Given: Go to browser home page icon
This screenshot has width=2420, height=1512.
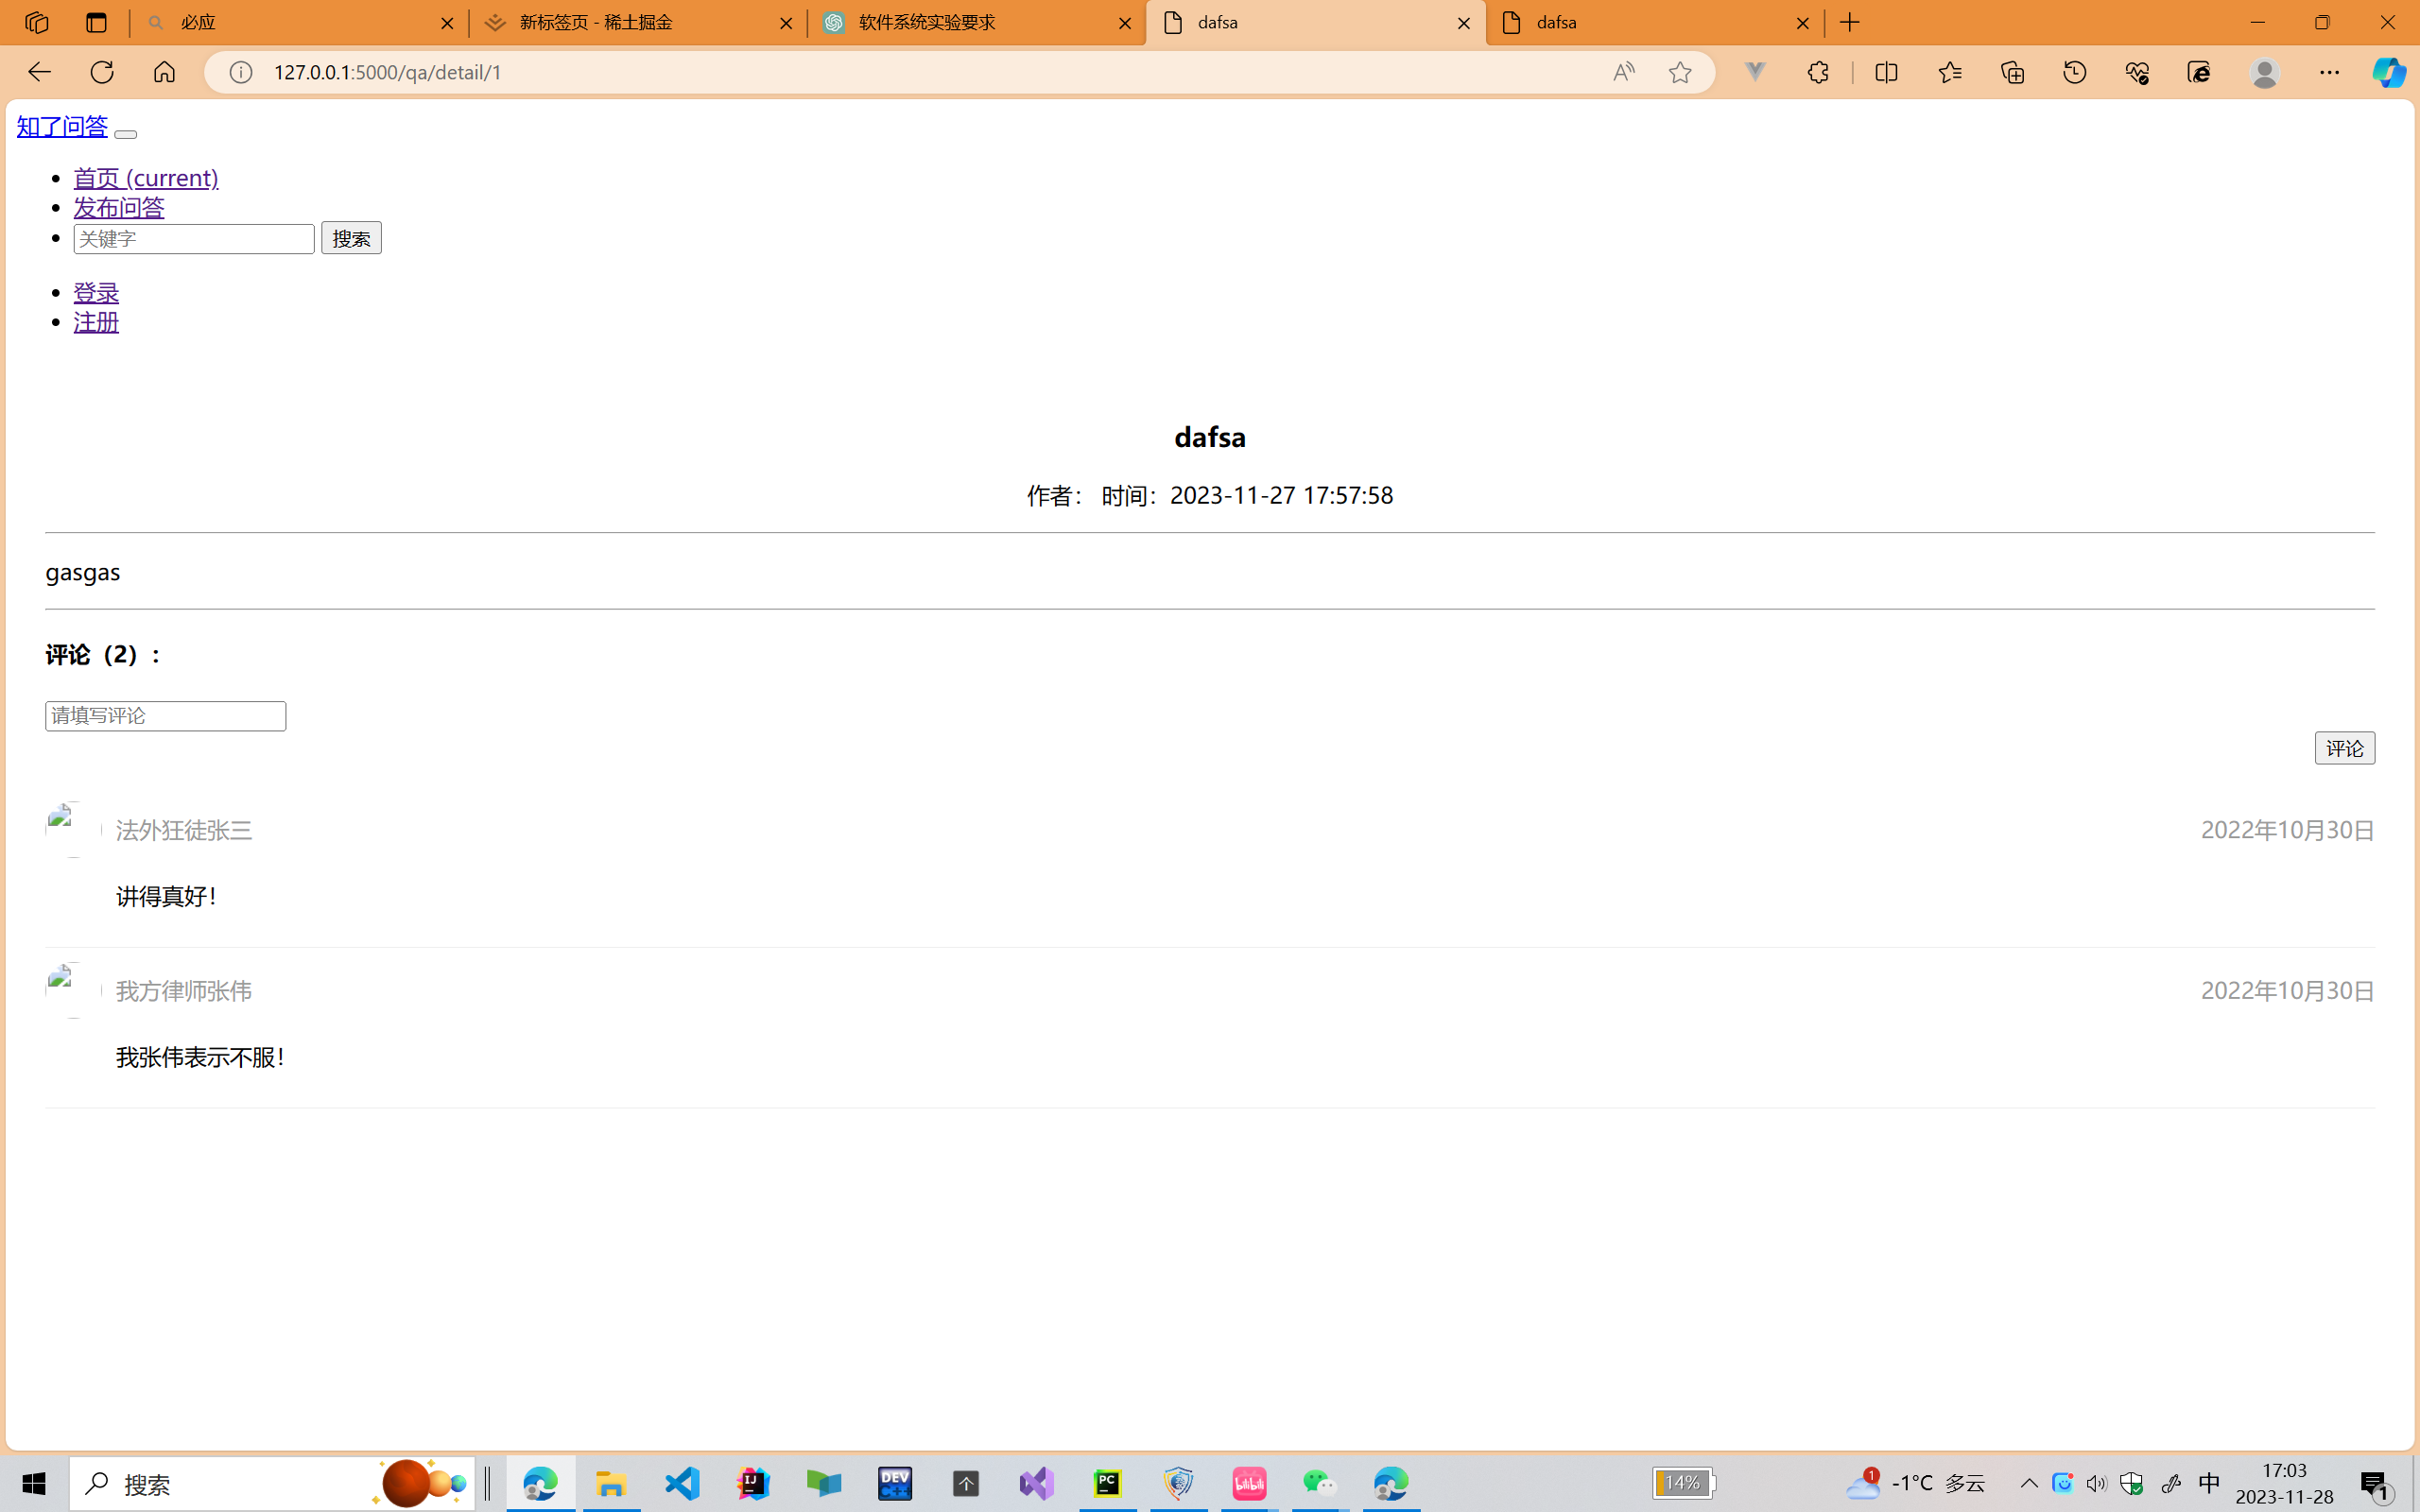Looking at the screenshot, I should pyautogui.click(x=164, y=72).
